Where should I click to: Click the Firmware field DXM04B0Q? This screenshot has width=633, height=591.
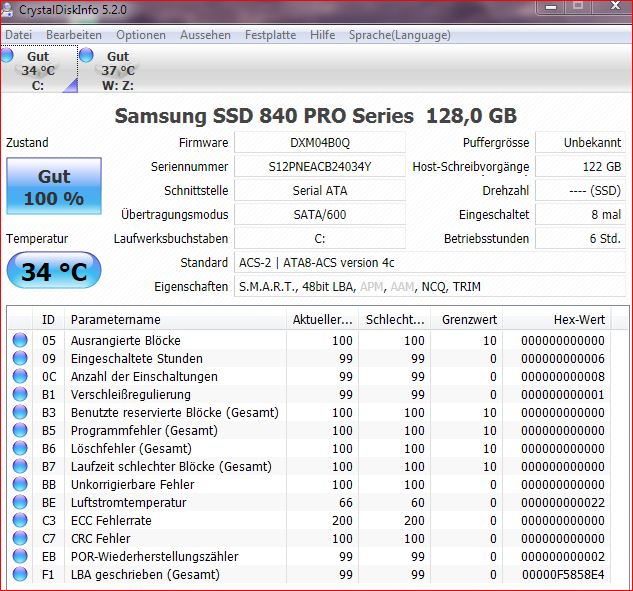tap(320, 143)
